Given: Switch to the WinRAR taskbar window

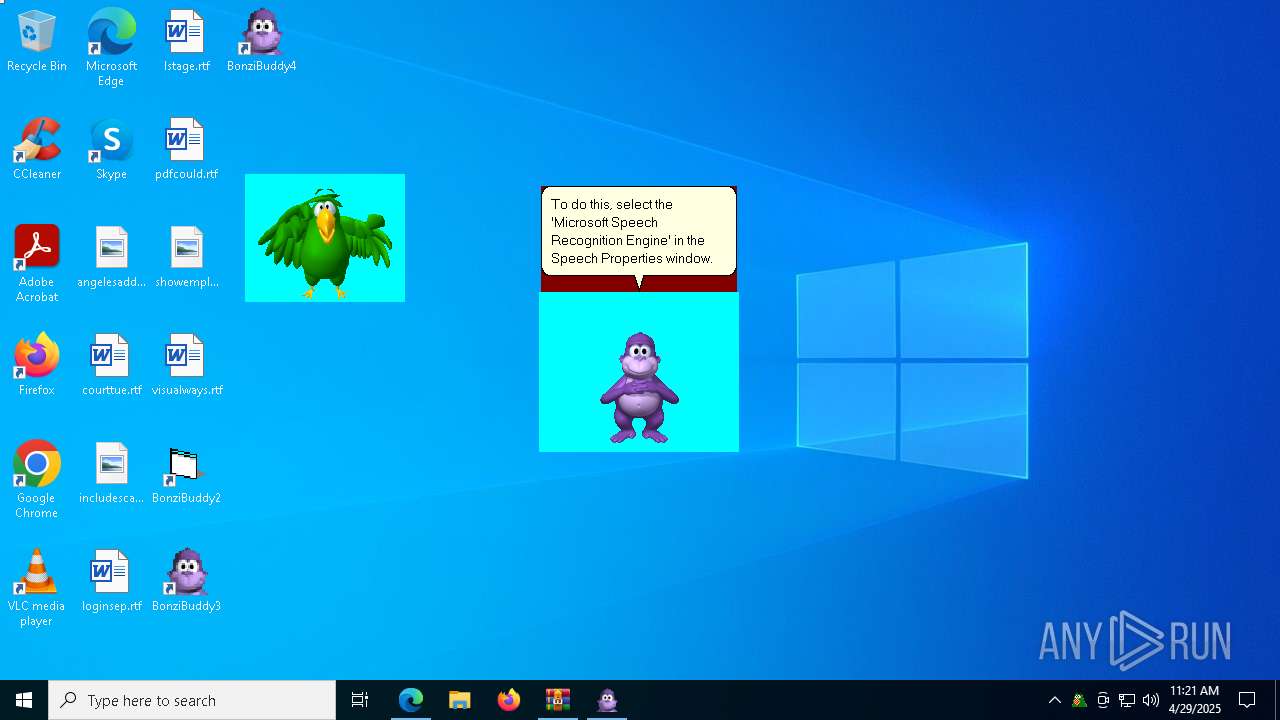Looking at the screenshot, I should tap(558, 700).
